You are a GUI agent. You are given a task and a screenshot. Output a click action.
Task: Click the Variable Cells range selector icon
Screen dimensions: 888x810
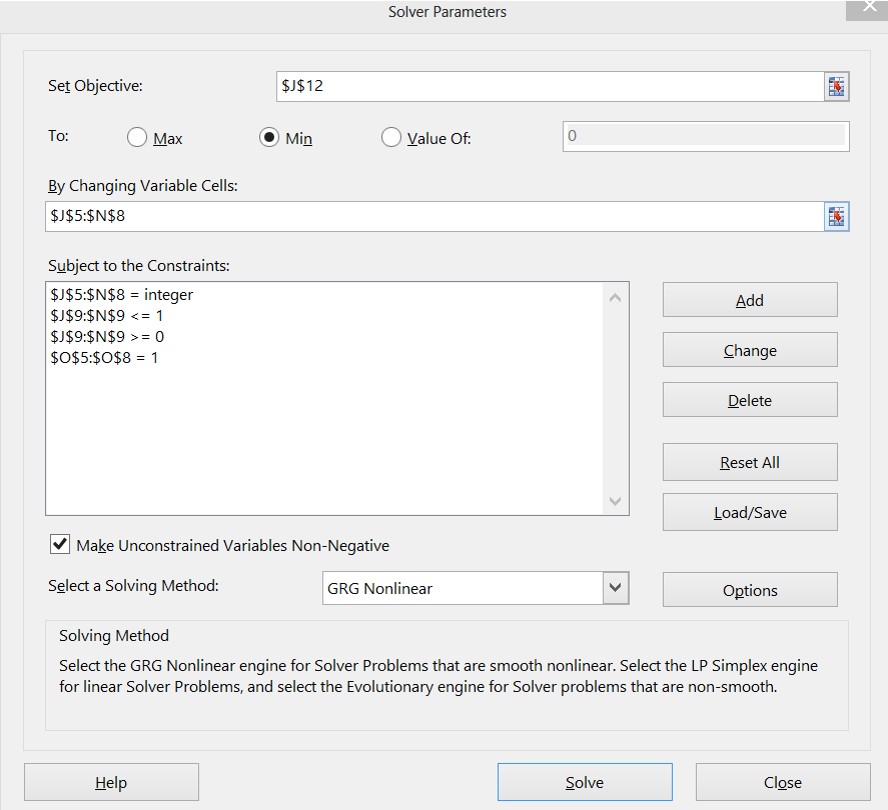point(836,216)
